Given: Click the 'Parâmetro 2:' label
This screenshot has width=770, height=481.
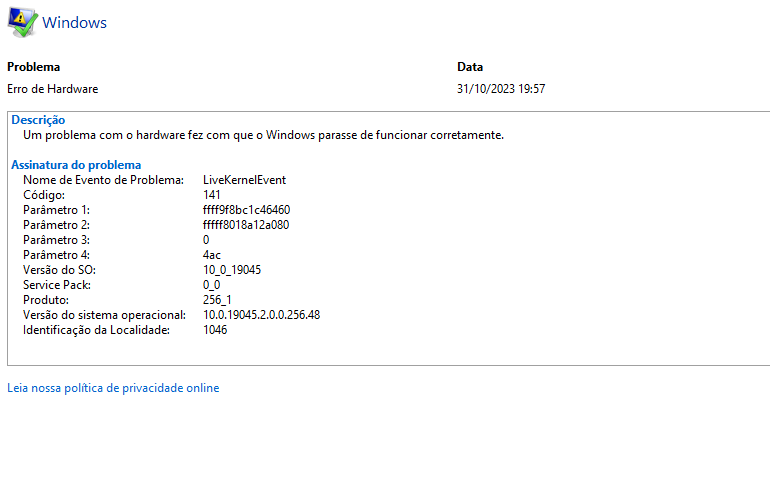Looking at the screenshot, I should click(56, 225).
